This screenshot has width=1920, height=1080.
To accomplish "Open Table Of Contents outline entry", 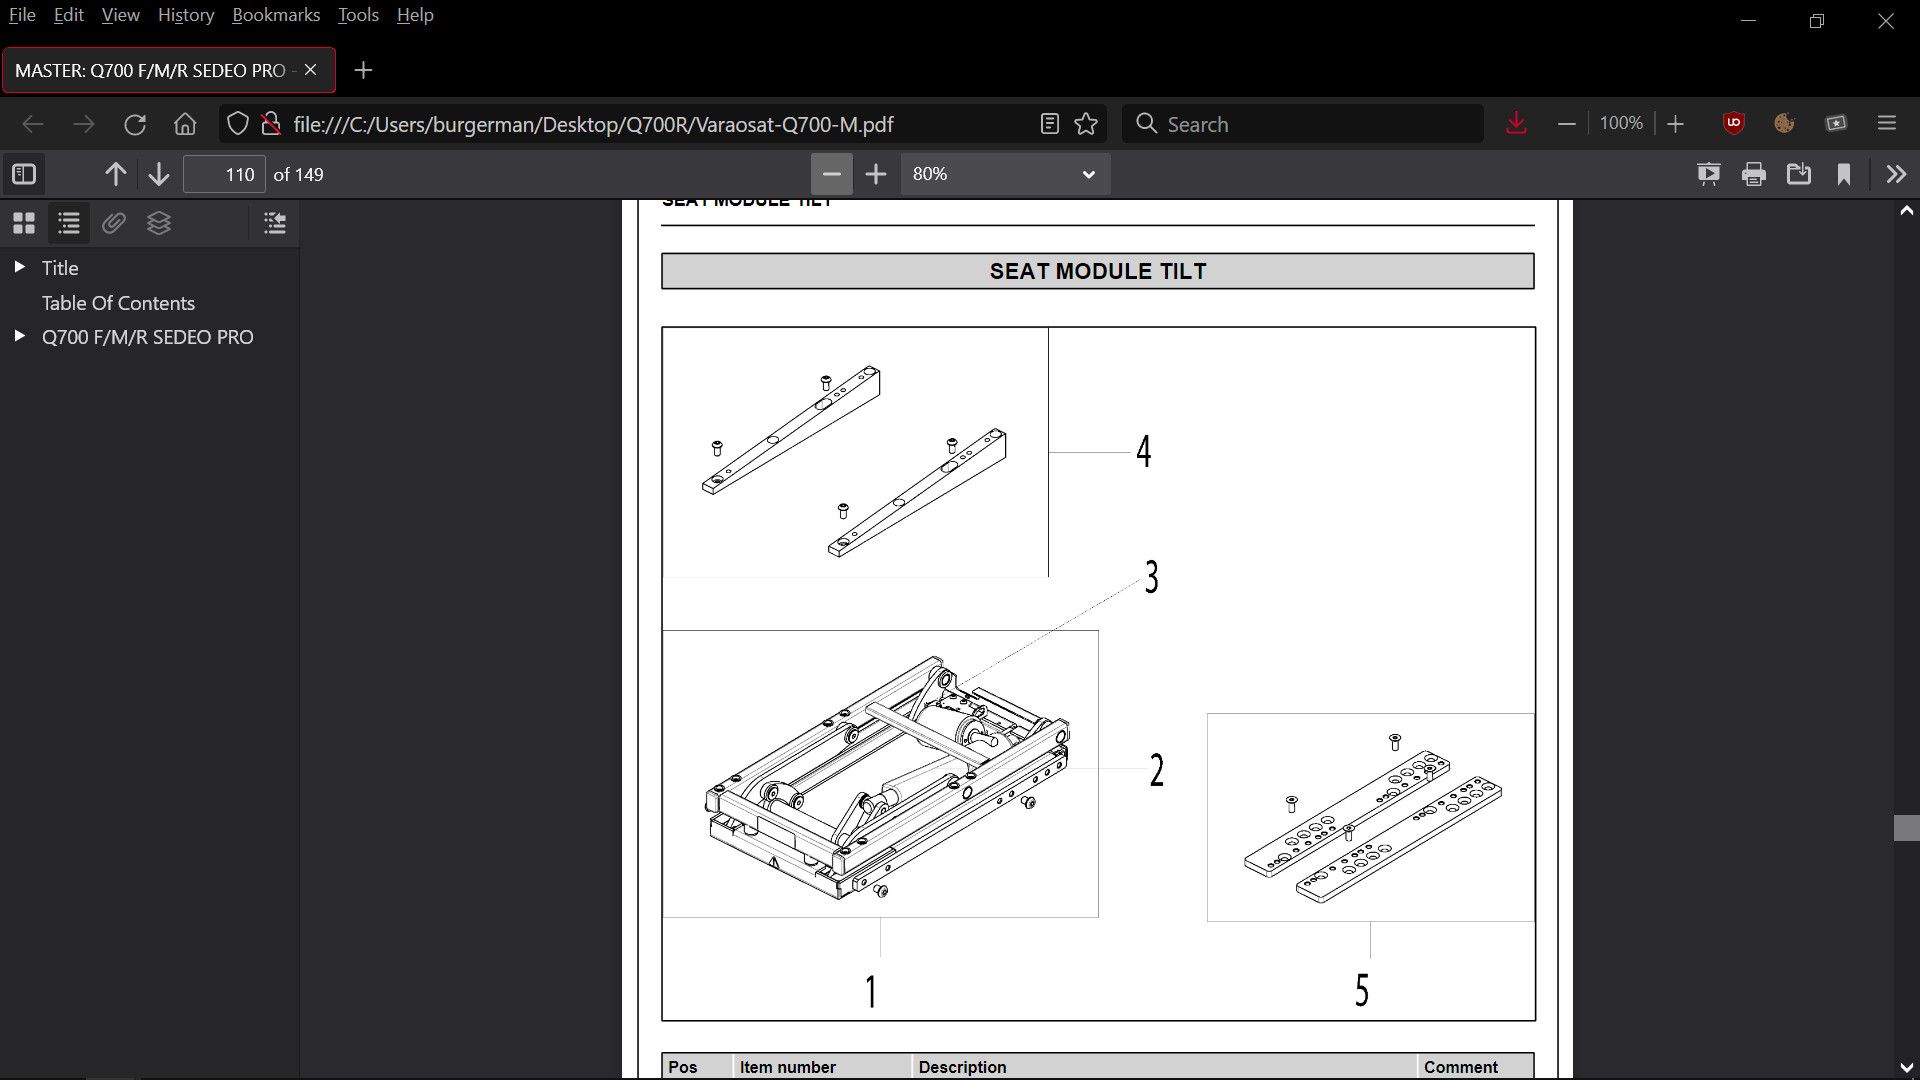I will point(118,303).
